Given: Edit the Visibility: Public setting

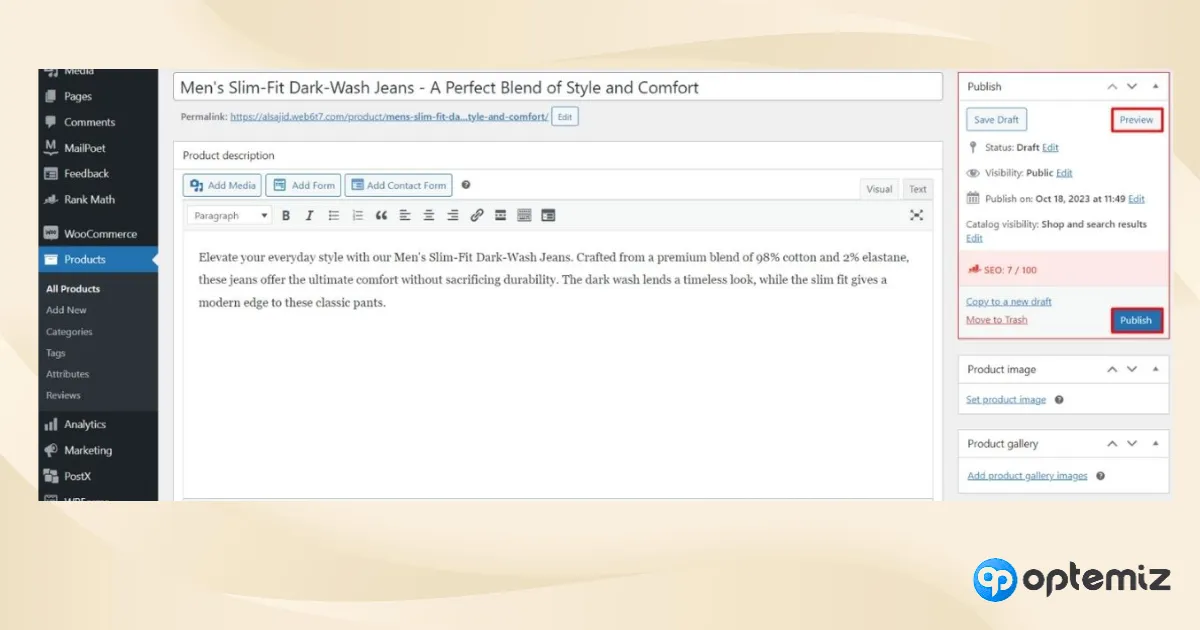Looking at the screenshot, I should [x=1064, y=173].
